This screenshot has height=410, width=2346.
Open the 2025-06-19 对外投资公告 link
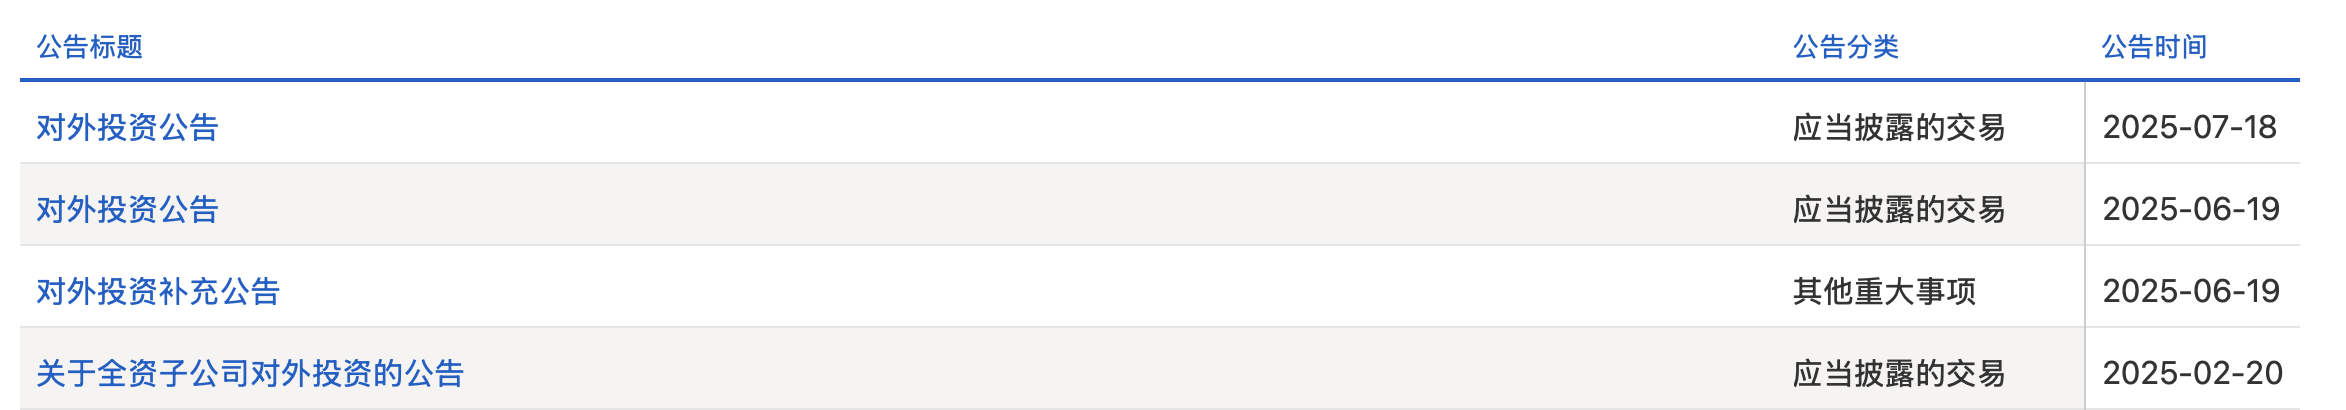127,209
